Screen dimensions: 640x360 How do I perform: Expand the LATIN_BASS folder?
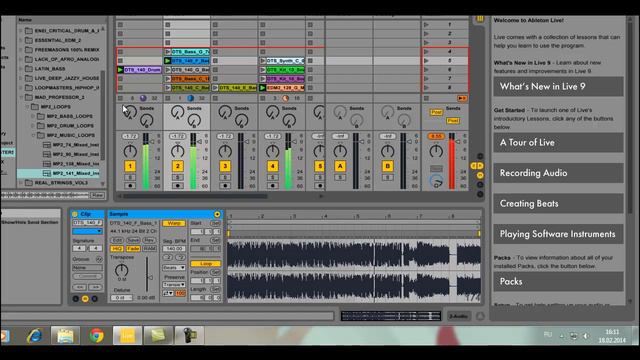pos(21,69)
